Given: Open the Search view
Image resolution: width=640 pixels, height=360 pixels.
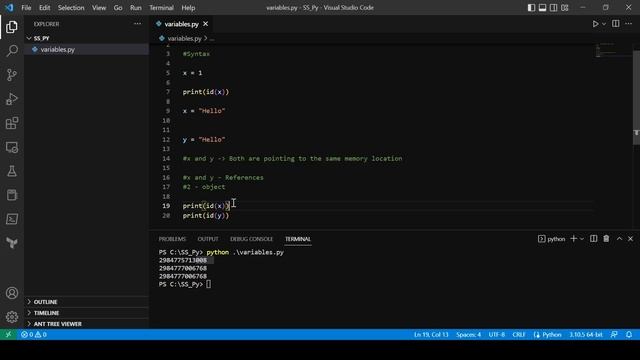Looking at the screenshot, I should (12, 51).
